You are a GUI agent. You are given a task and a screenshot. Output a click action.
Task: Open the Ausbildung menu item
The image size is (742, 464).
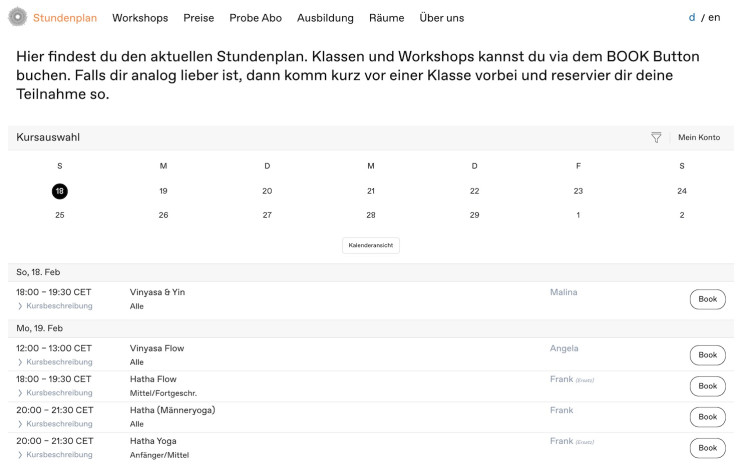[x=325, y=18]
